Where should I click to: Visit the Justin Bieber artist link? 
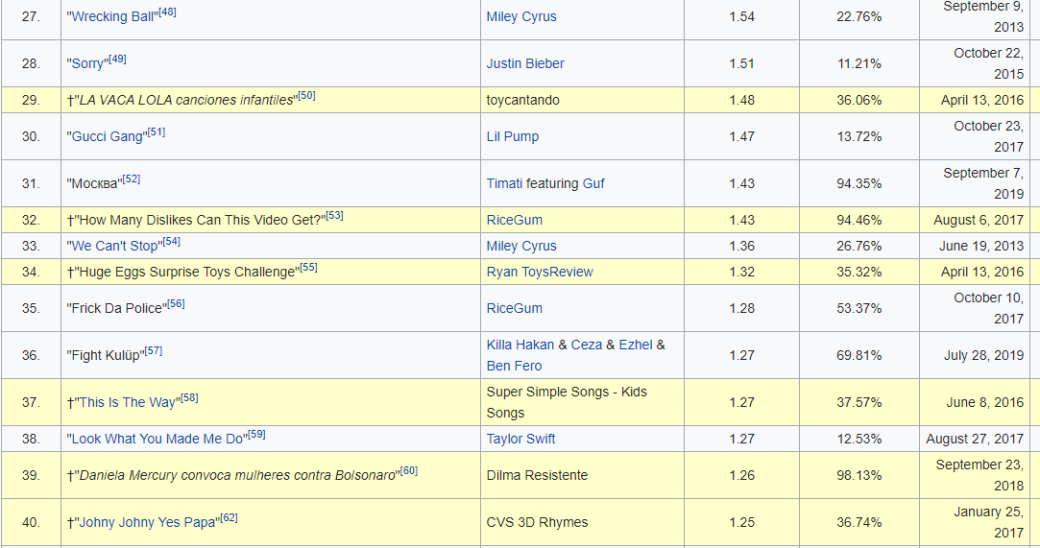pyautogui.click(x=525, y=64)
